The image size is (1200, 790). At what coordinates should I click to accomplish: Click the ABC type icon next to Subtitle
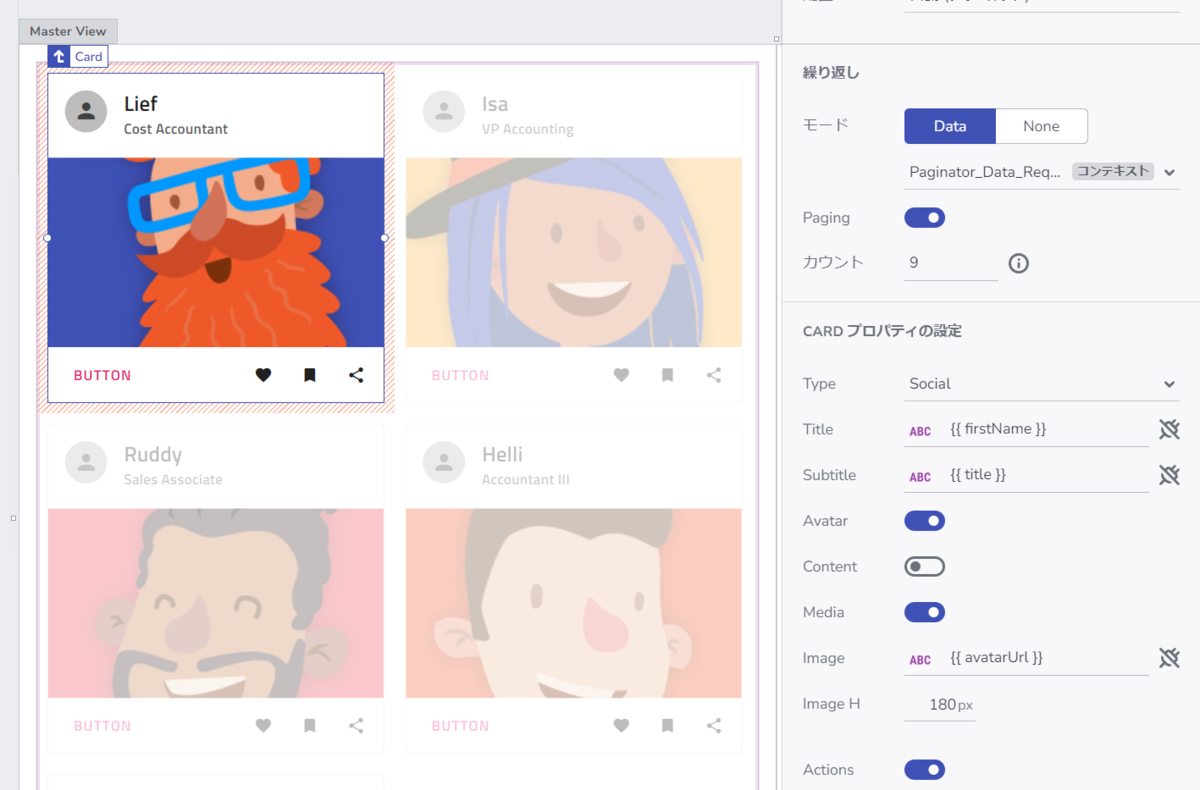pos(920,477)
